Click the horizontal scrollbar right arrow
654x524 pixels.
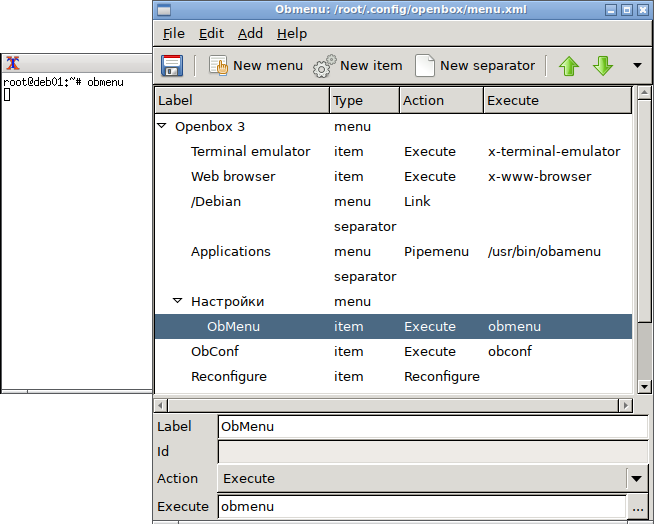pos(625,405)
